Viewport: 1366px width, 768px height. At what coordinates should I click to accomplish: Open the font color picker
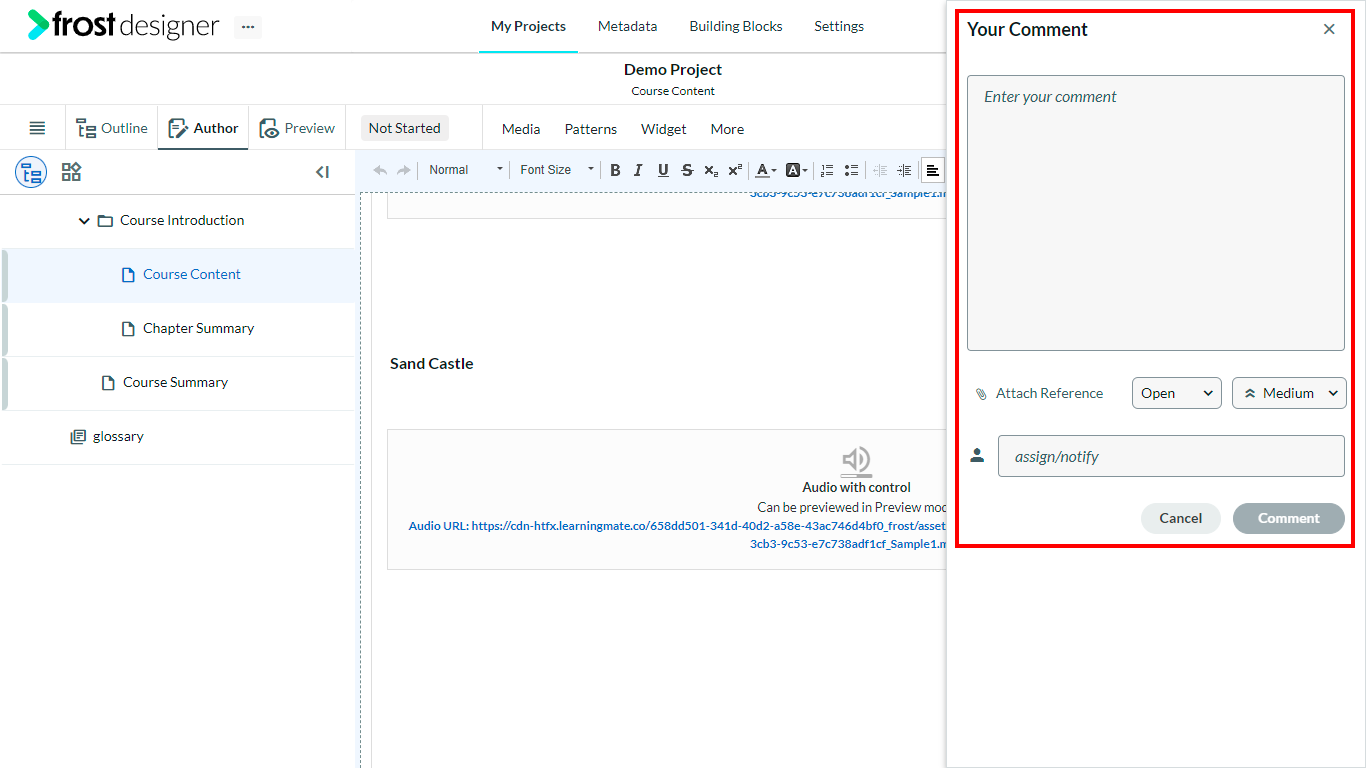point(766,170)
